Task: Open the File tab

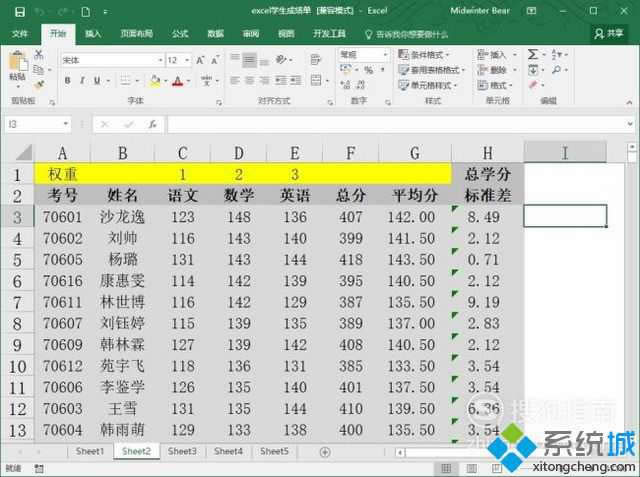Action: (x=19, y=34)
